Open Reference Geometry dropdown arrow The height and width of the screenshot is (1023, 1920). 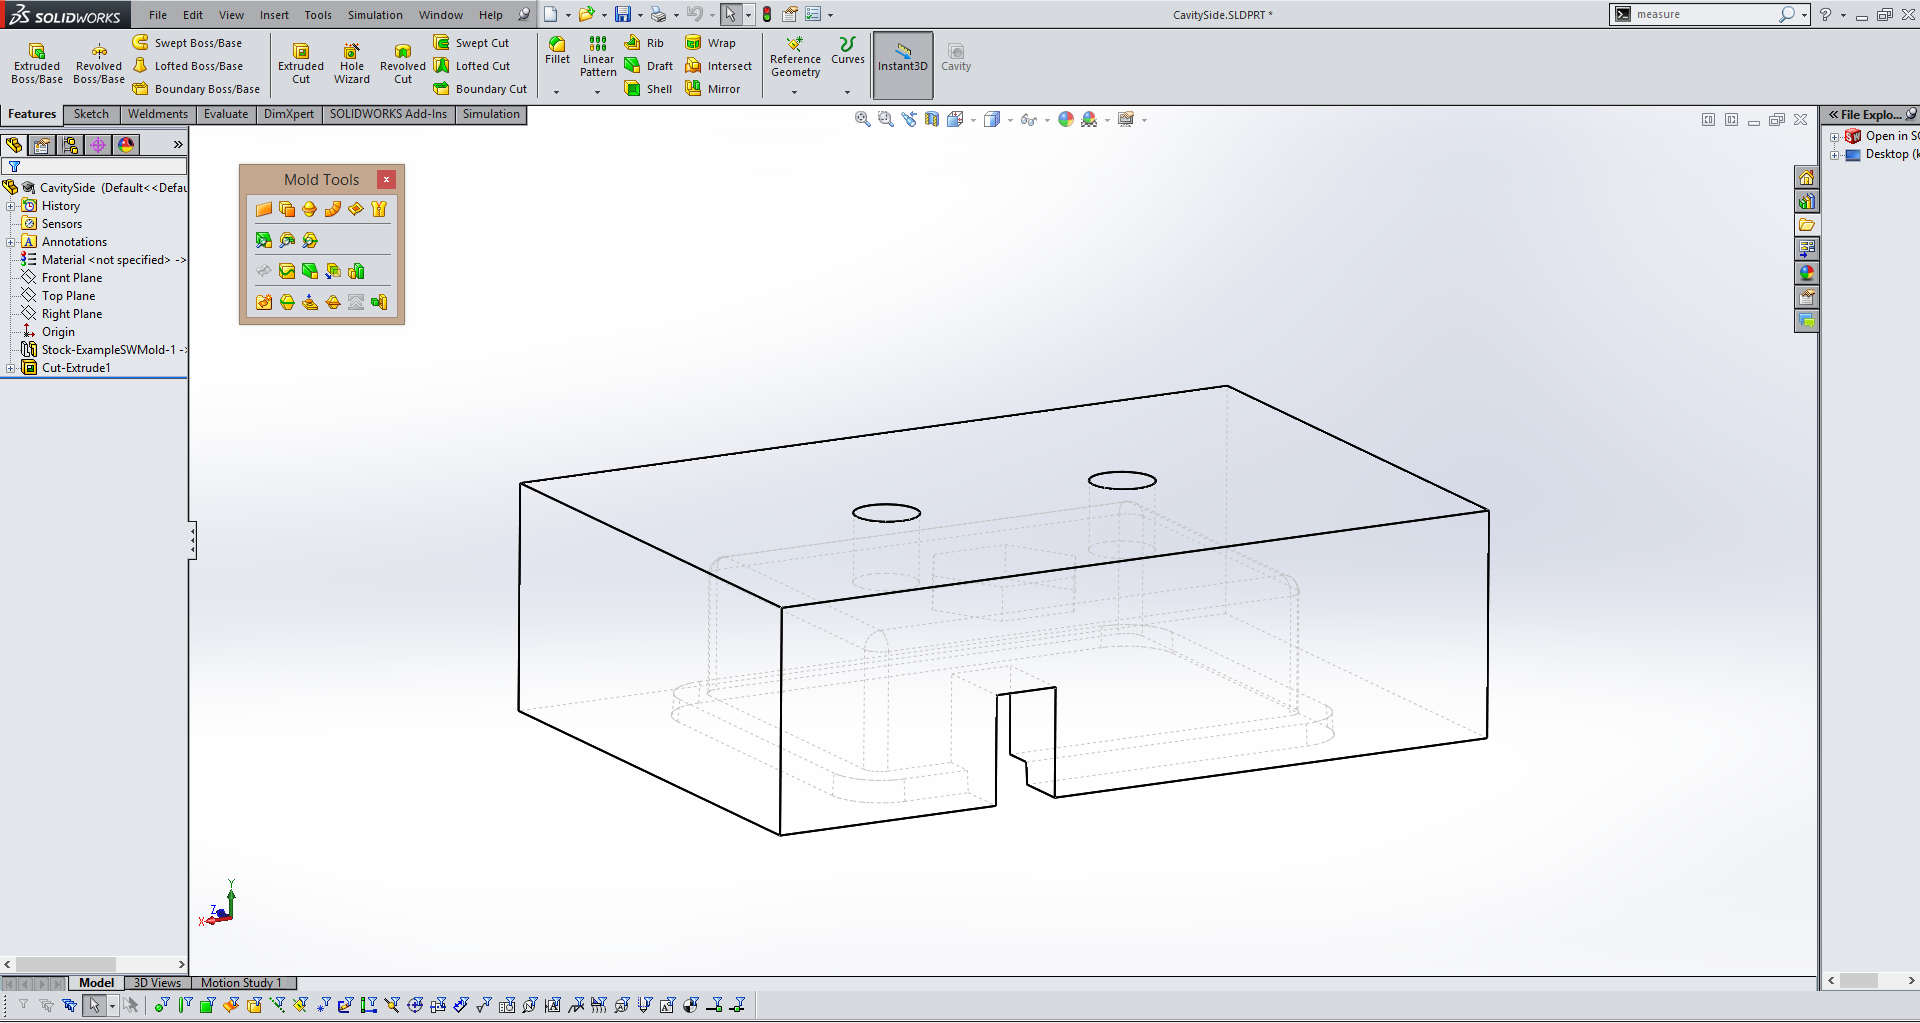[x=795, y=92]
